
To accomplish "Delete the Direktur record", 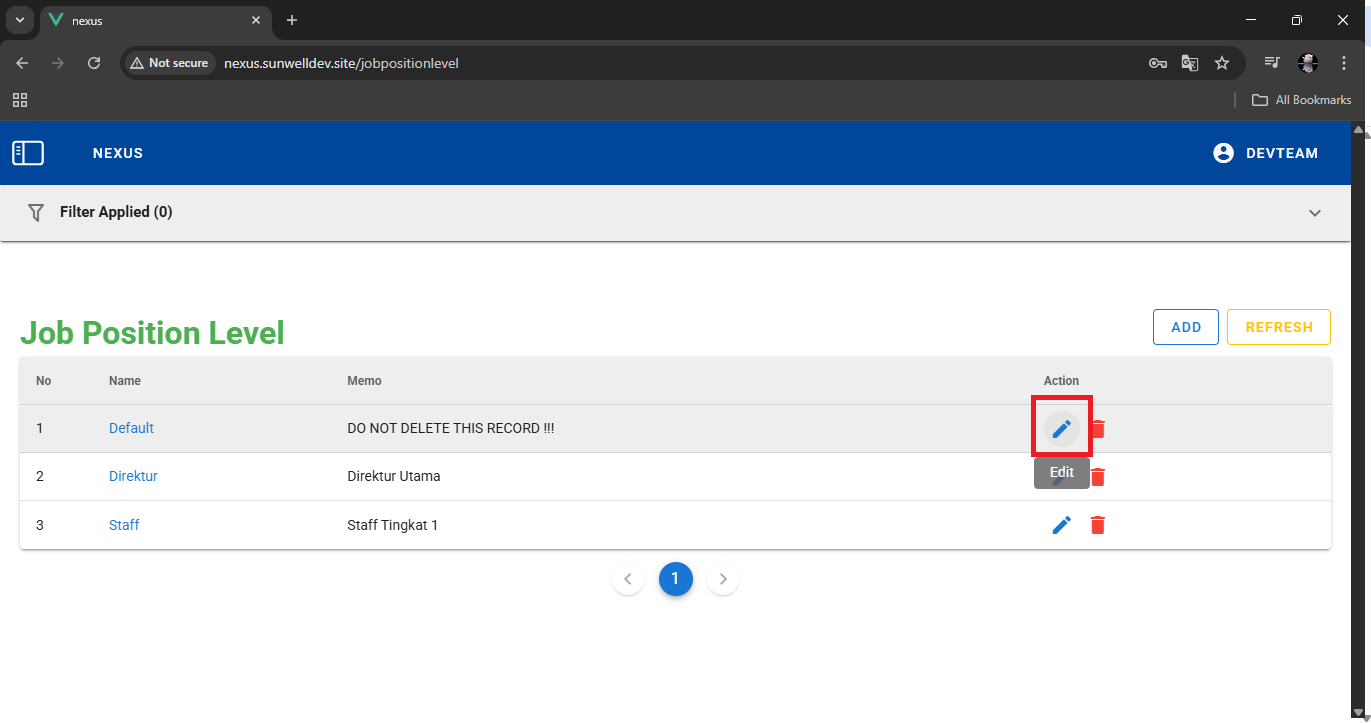I will coord(1098,477).
